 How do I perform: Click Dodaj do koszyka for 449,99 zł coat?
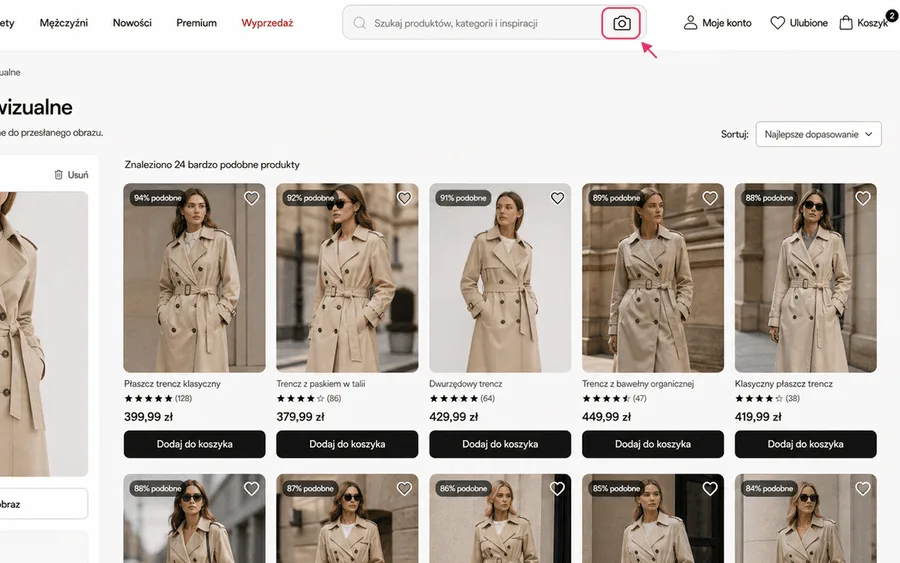pyautogui.click(x=653, y=444)
